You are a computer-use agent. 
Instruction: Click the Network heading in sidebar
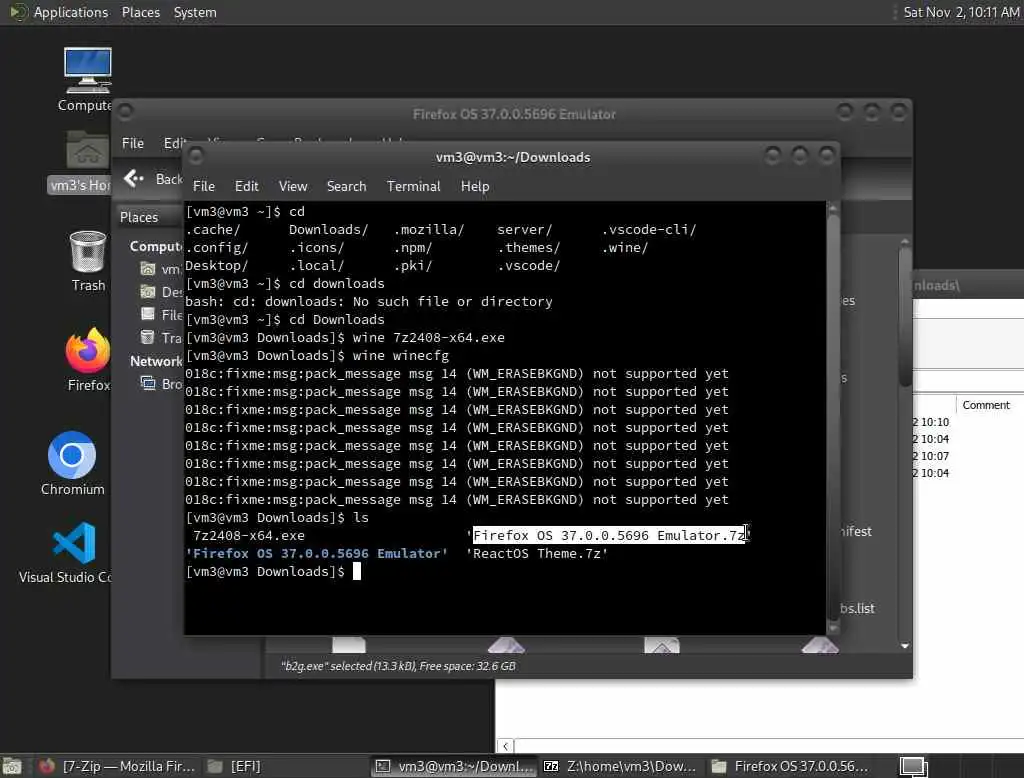(x=156, y=361)
